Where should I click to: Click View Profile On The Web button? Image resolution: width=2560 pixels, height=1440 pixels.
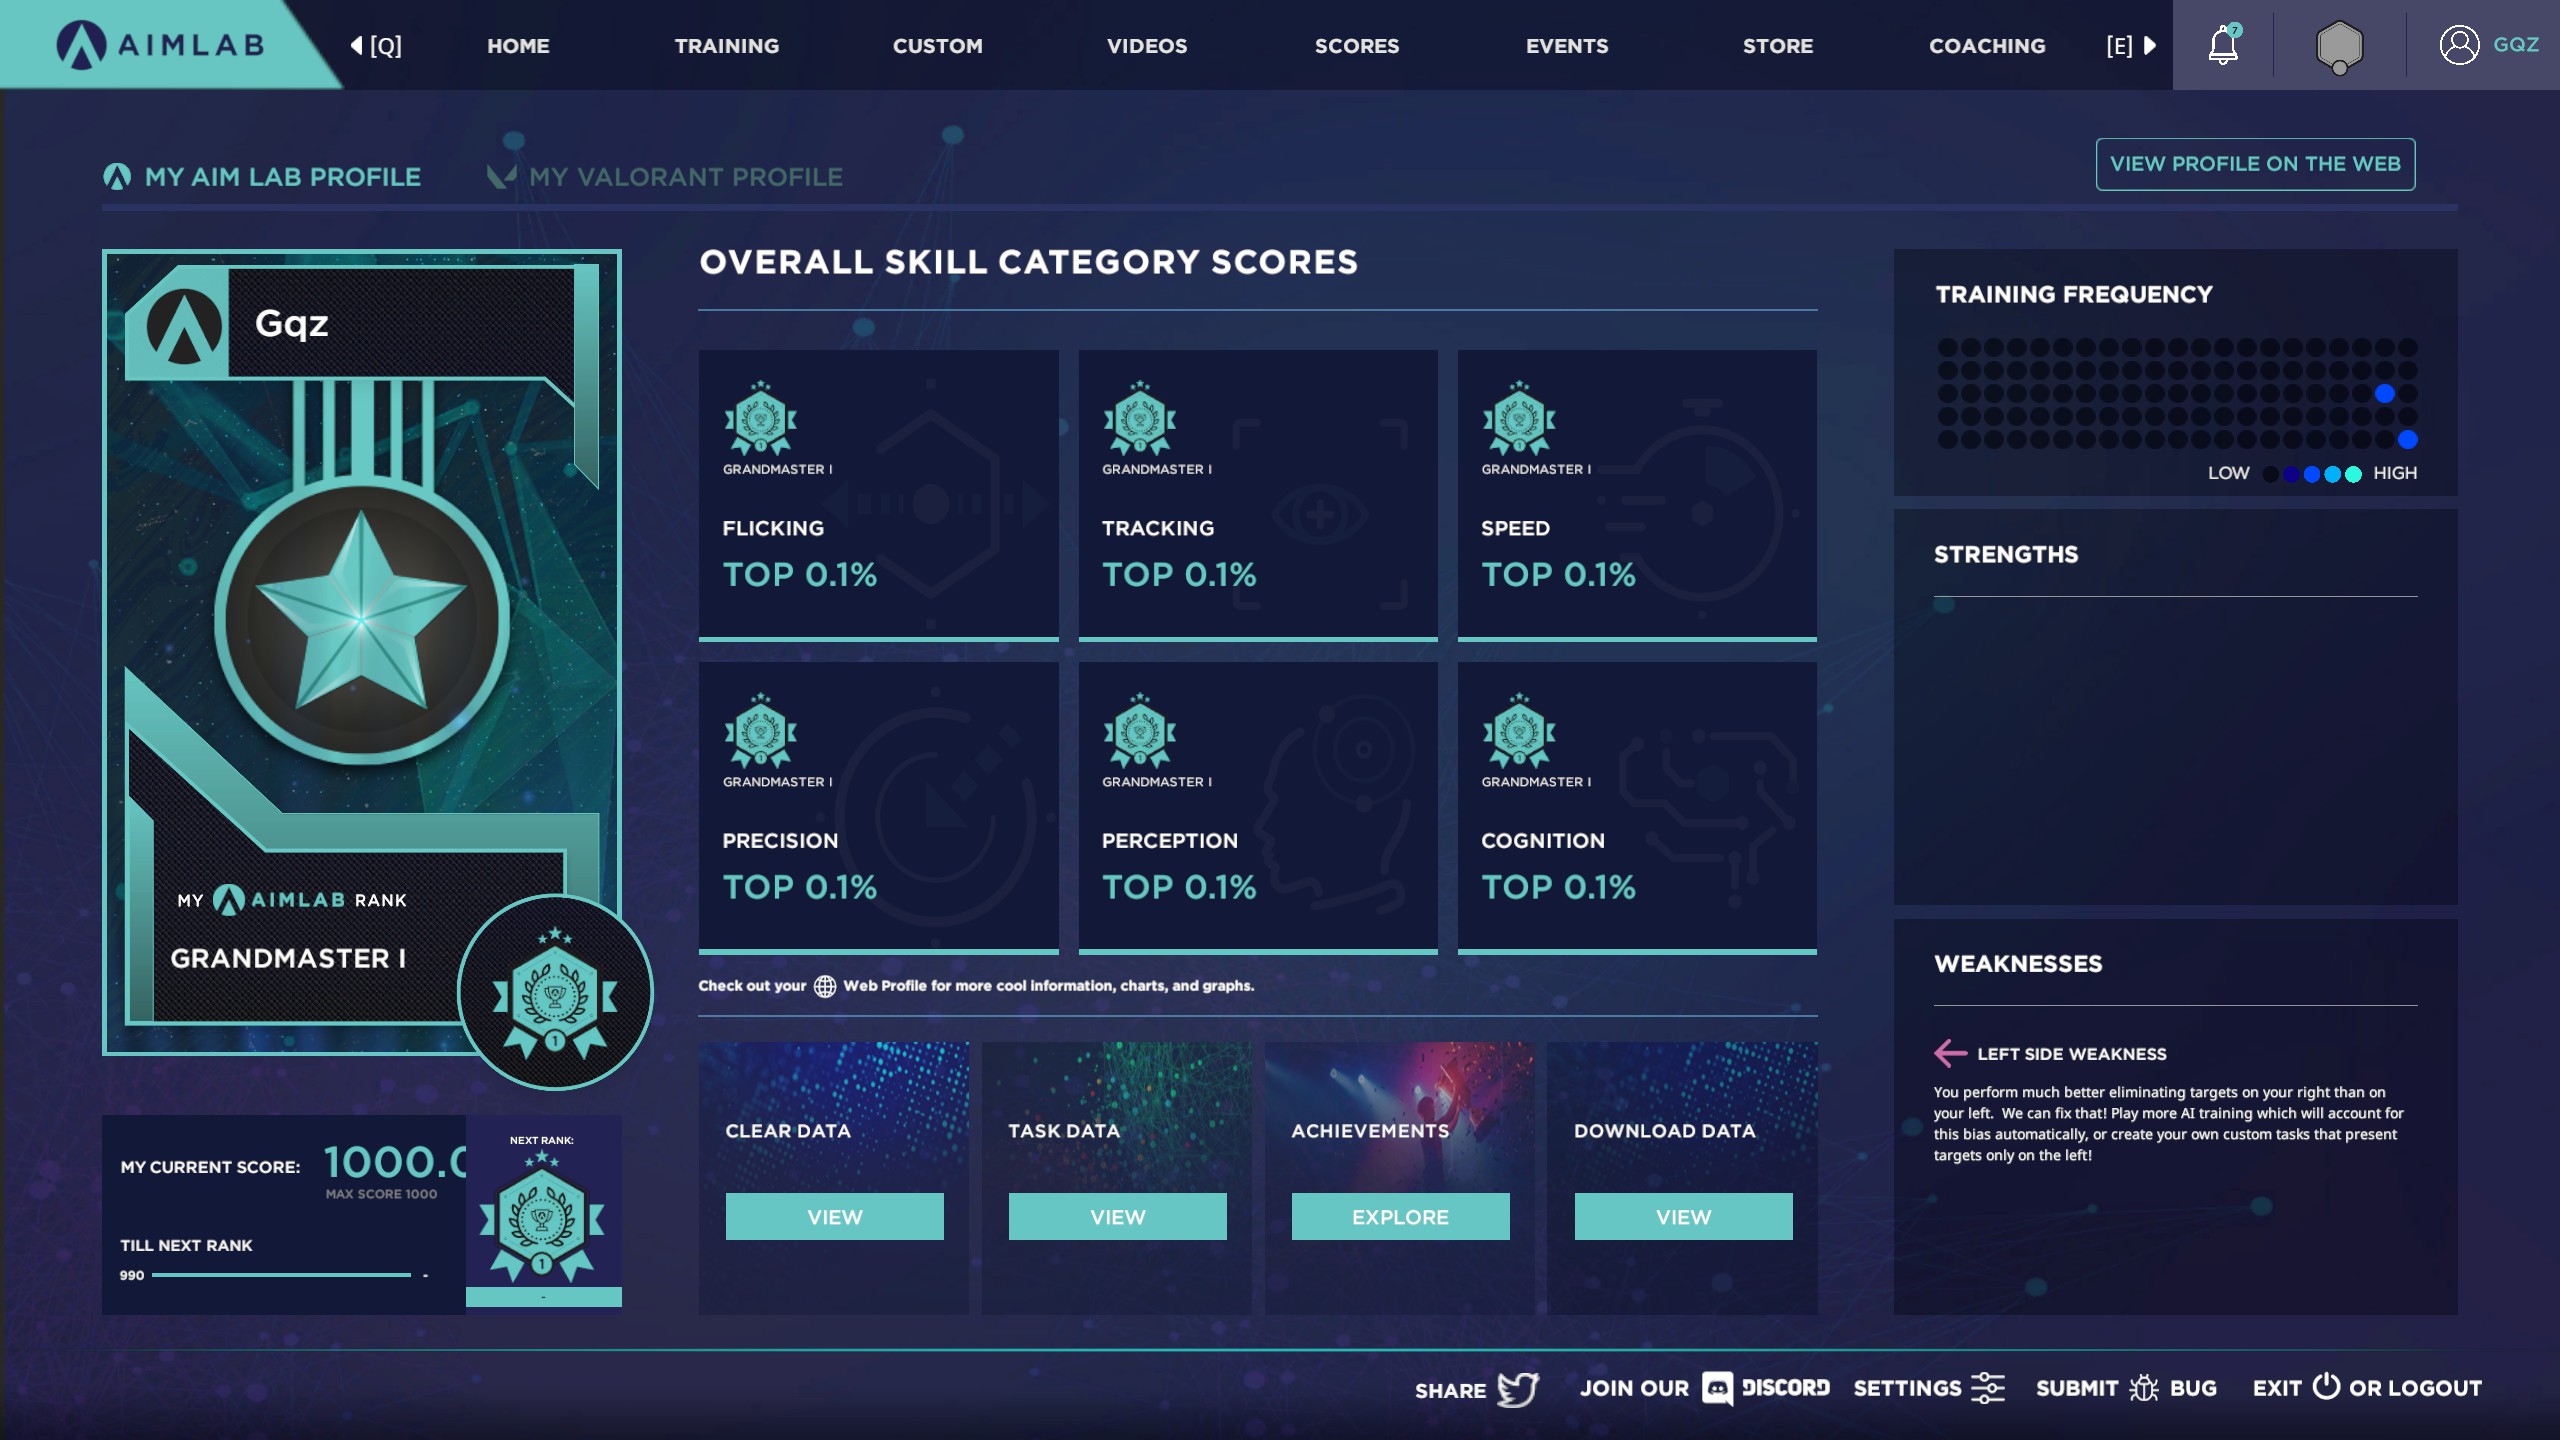[x=2254, y=164]
